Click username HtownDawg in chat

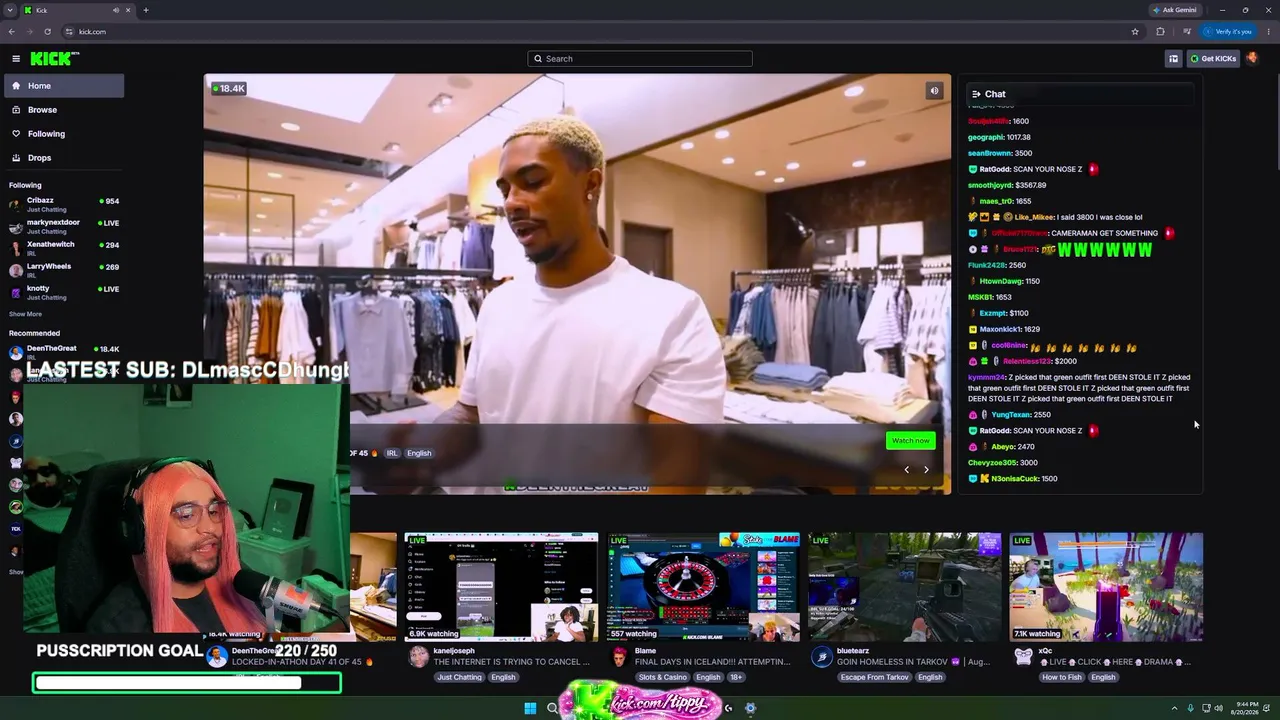click(x=1001, y=281)
